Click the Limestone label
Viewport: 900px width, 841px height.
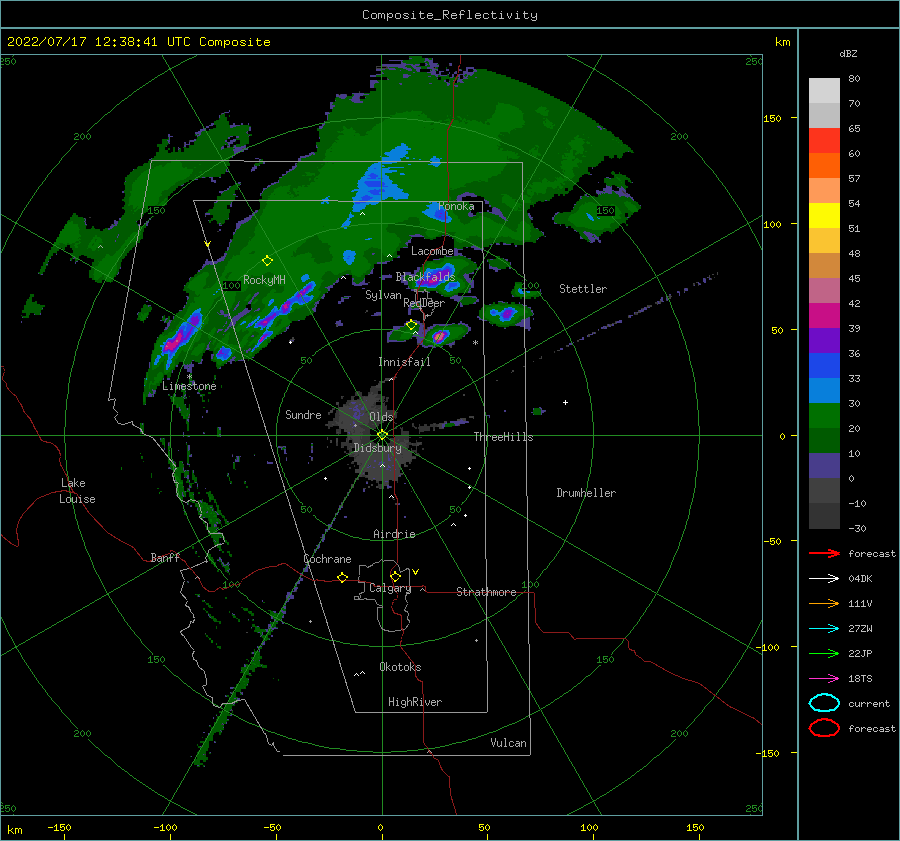point(189,386)
